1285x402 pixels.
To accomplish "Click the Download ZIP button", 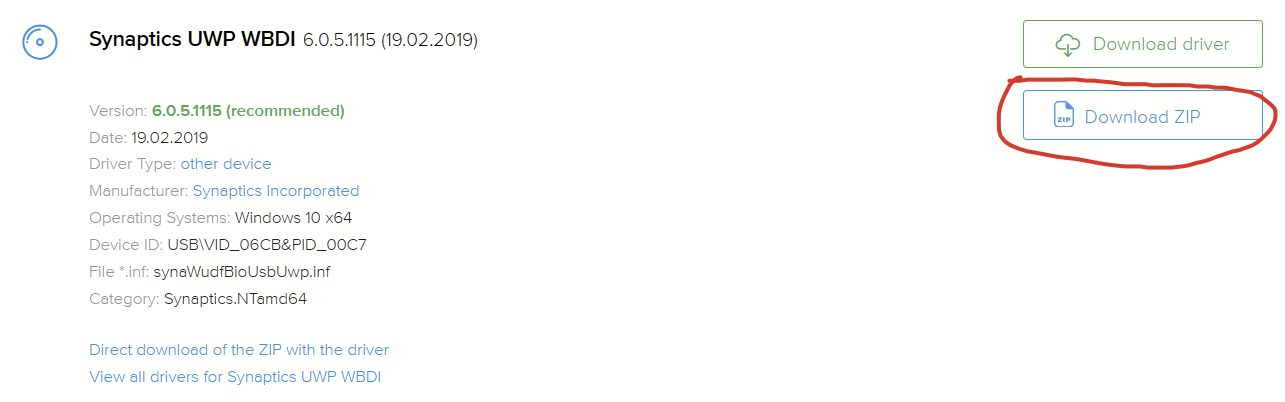I will click(1142, 116).
